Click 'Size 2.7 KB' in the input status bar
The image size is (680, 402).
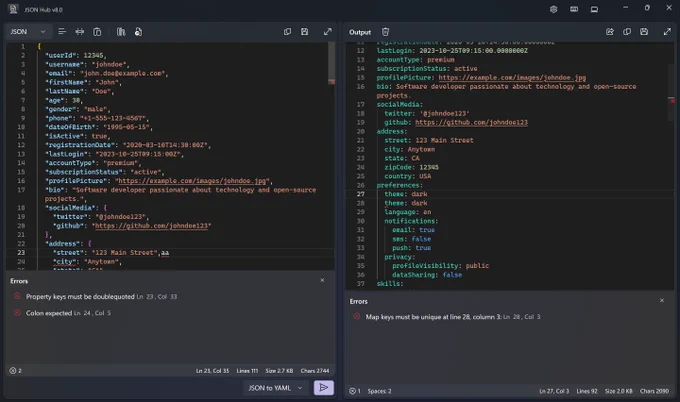coord(279,370)
